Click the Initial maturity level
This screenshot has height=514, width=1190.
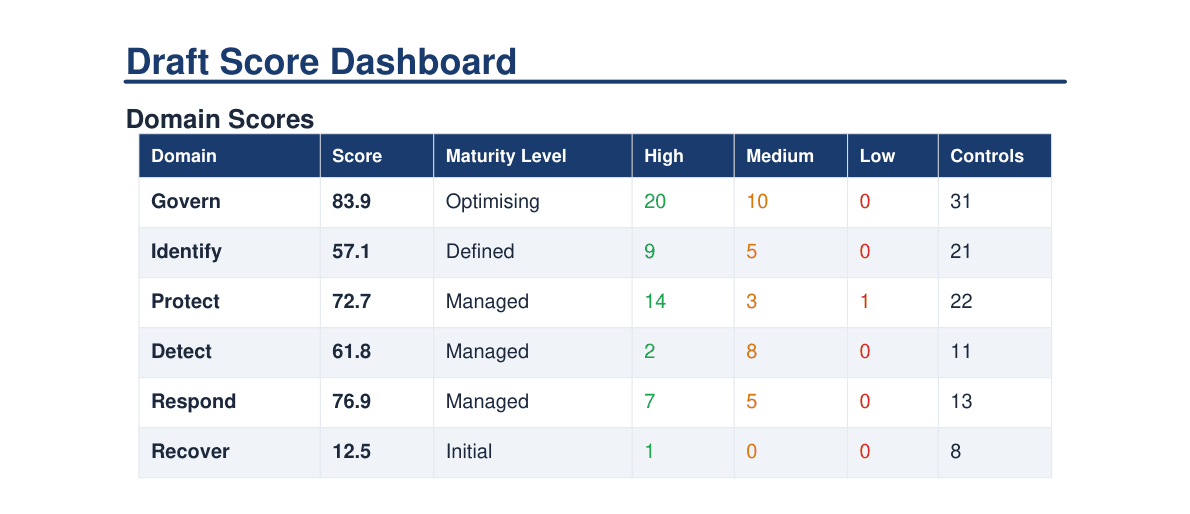[x=469, y=452]
